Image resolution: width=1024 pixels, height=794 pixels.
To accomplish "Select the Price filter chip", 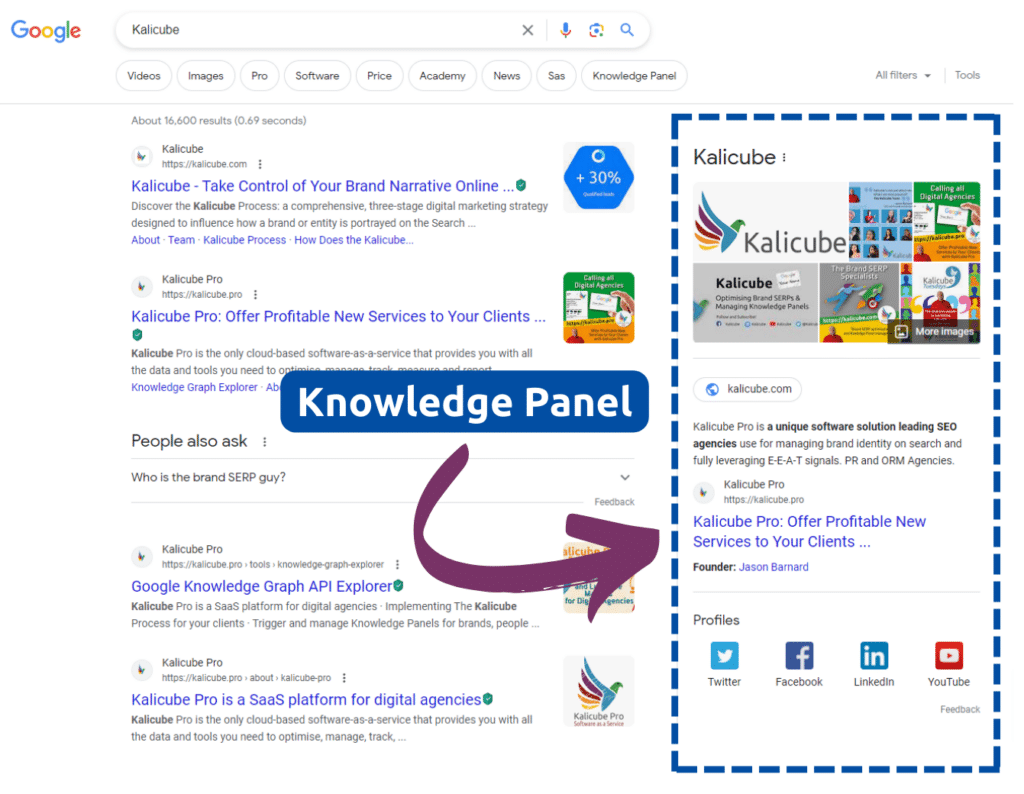I will click(x=379, y=76).
